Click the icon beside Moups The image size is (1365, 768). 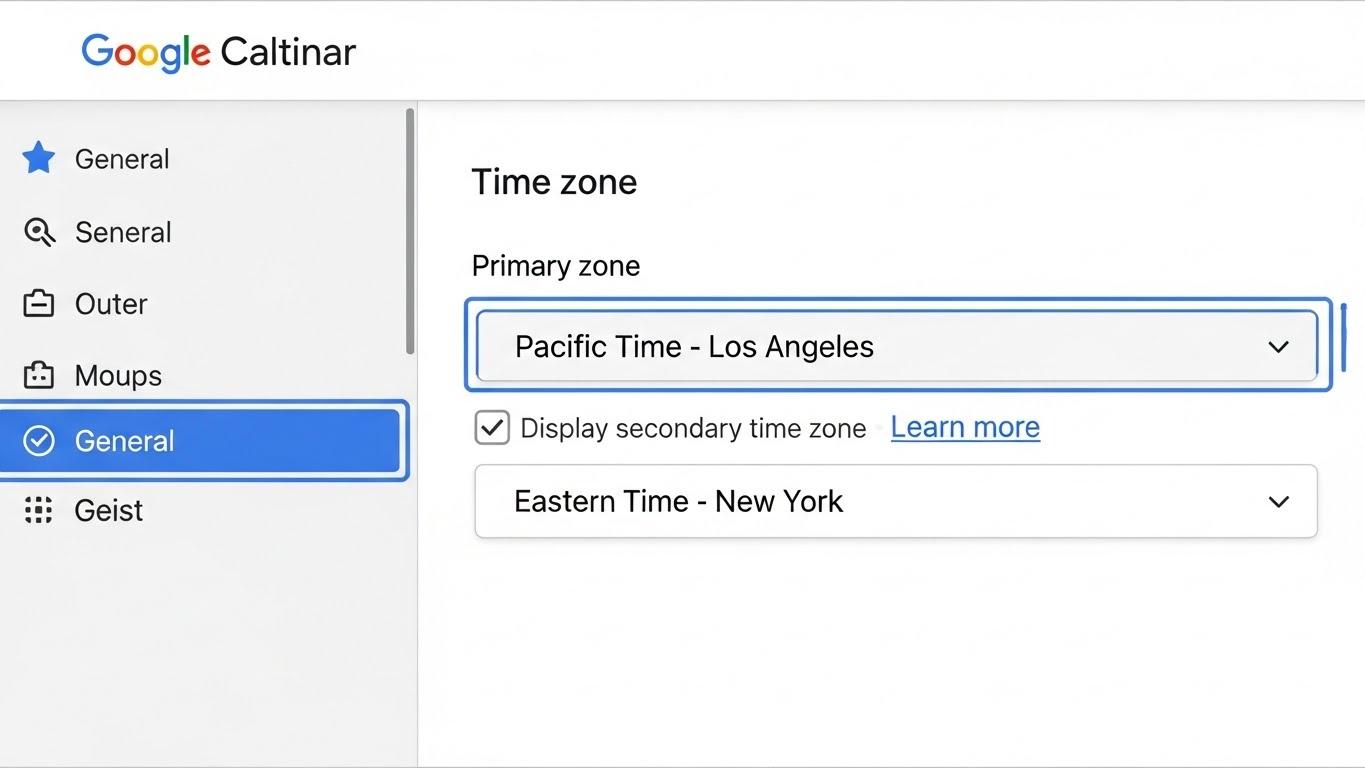[39, 376]
